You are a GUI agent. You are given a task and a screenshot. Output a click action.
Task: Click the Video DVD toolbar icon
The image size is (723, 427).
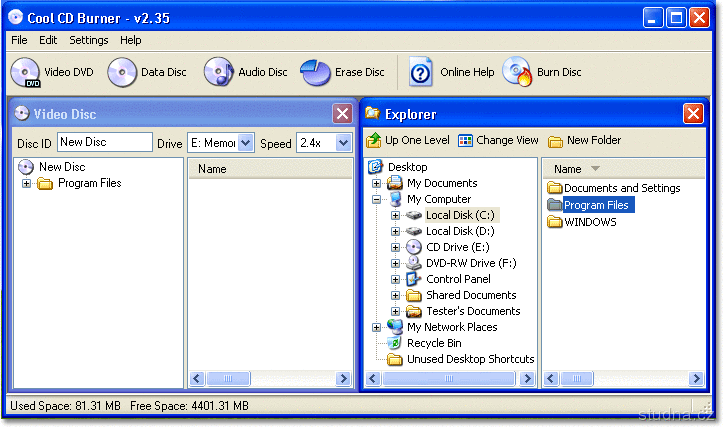click(x=25, y=72)
